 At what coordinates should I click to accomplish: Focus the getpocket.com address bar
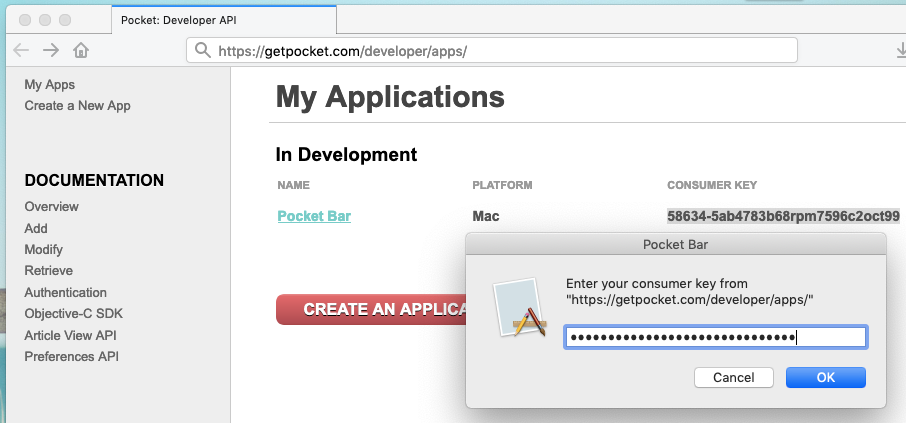point(492,50)
